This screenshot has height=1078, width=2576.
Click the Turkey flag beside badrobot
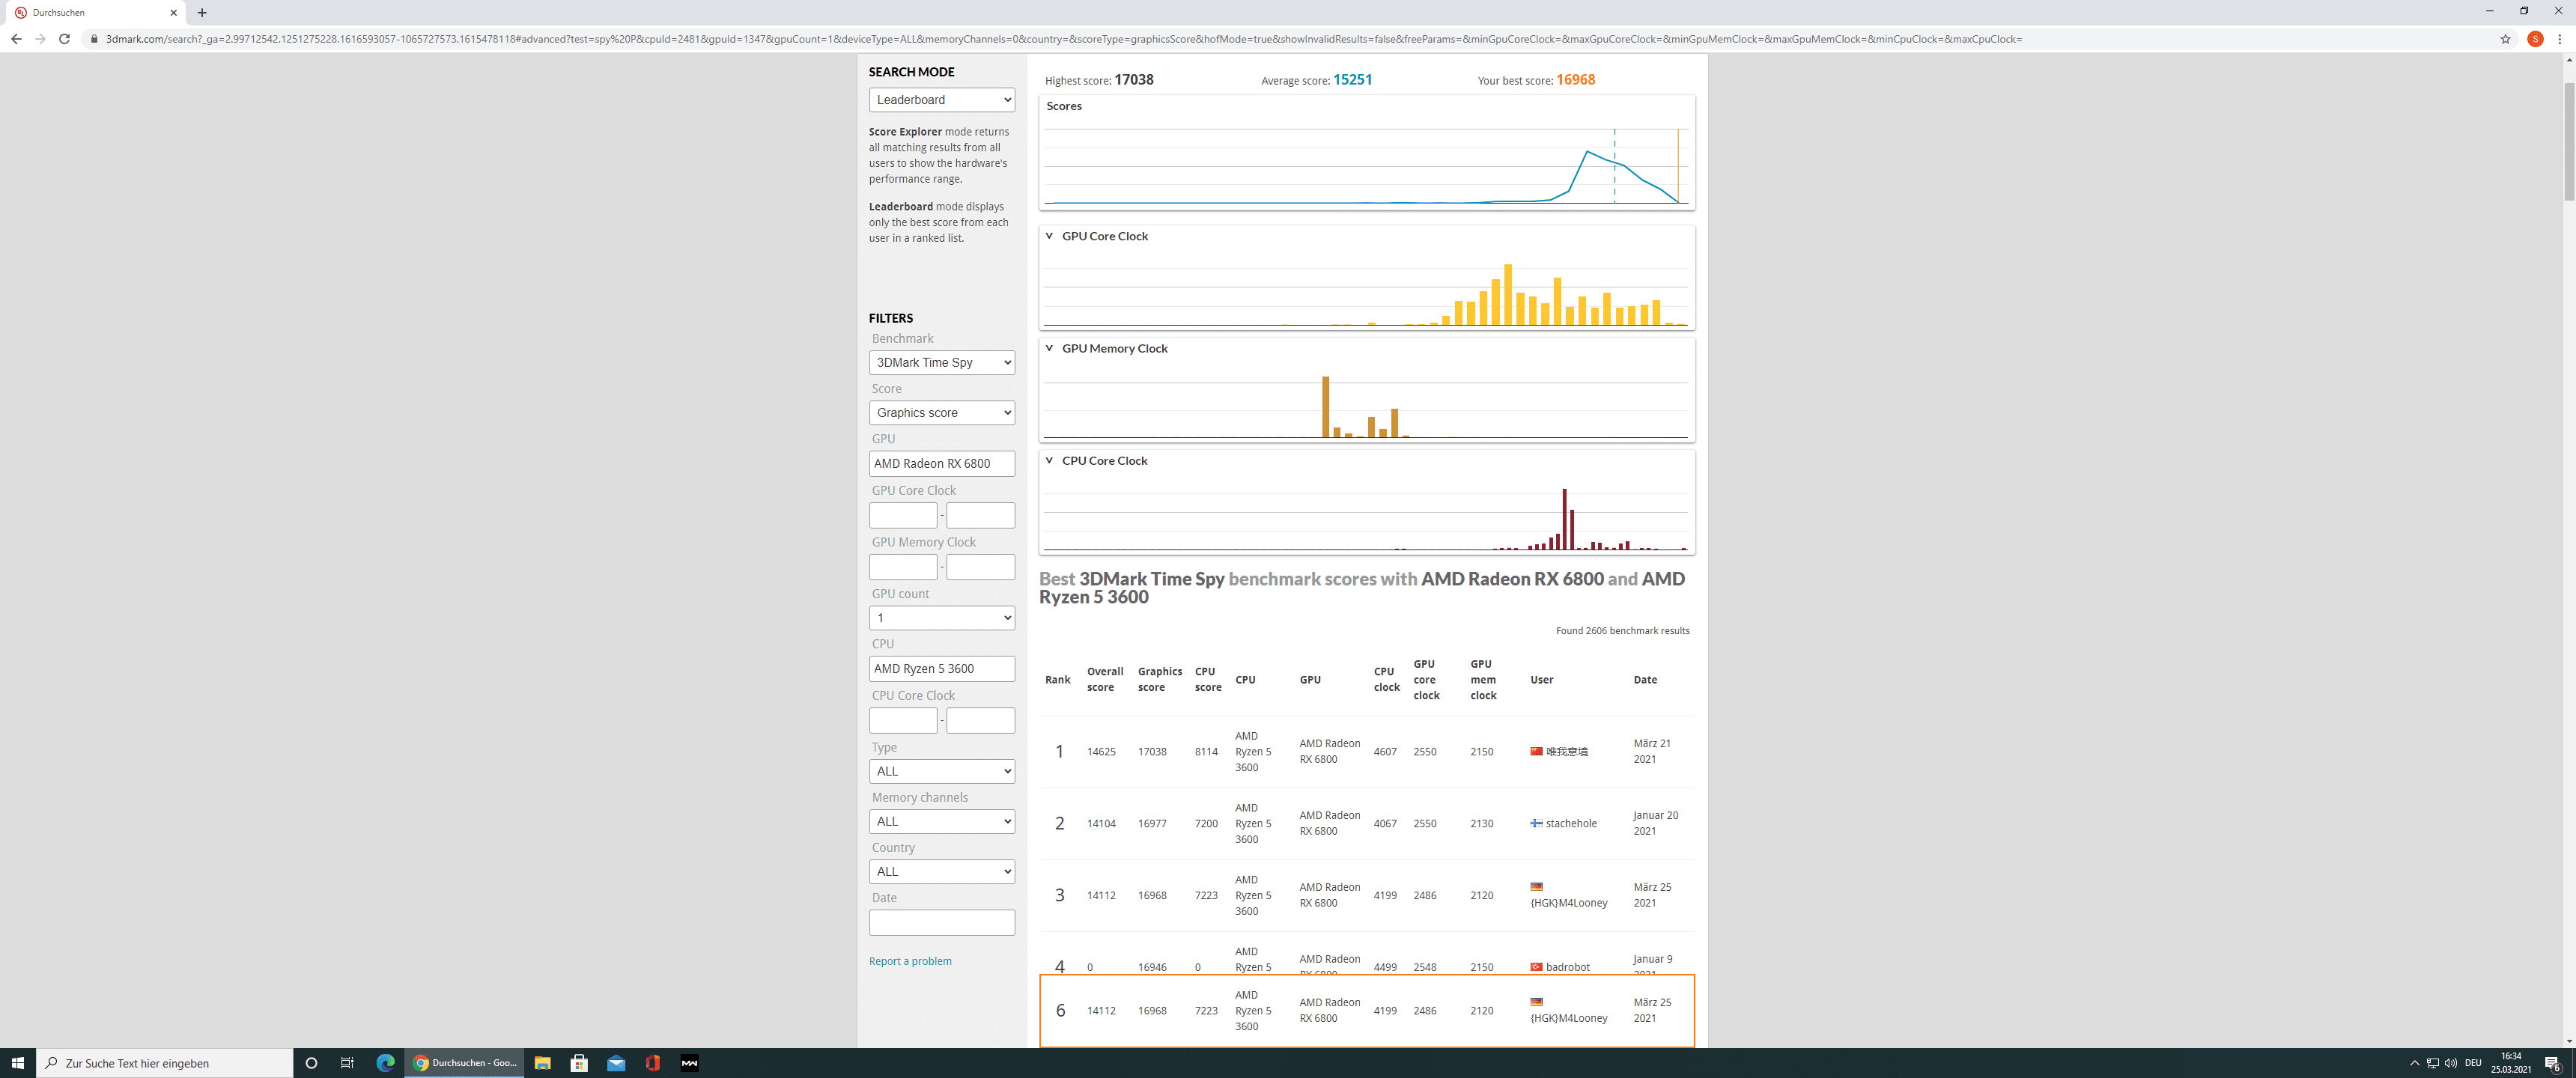[1536, 967]
